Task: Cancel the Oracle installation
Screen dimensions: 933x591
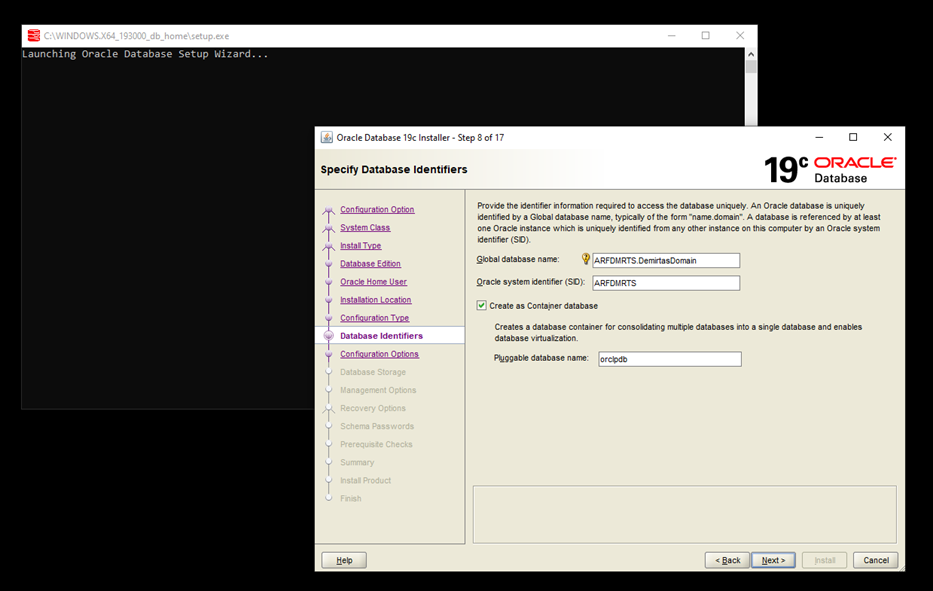Action: pyautogui.click(x=875, y=560)
